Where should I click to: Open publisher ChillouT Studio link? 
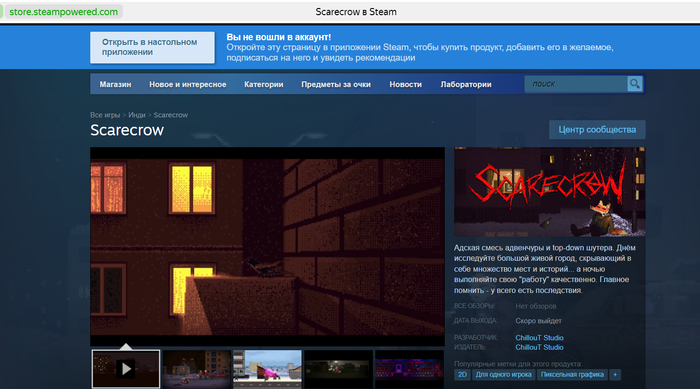point(539,347)
